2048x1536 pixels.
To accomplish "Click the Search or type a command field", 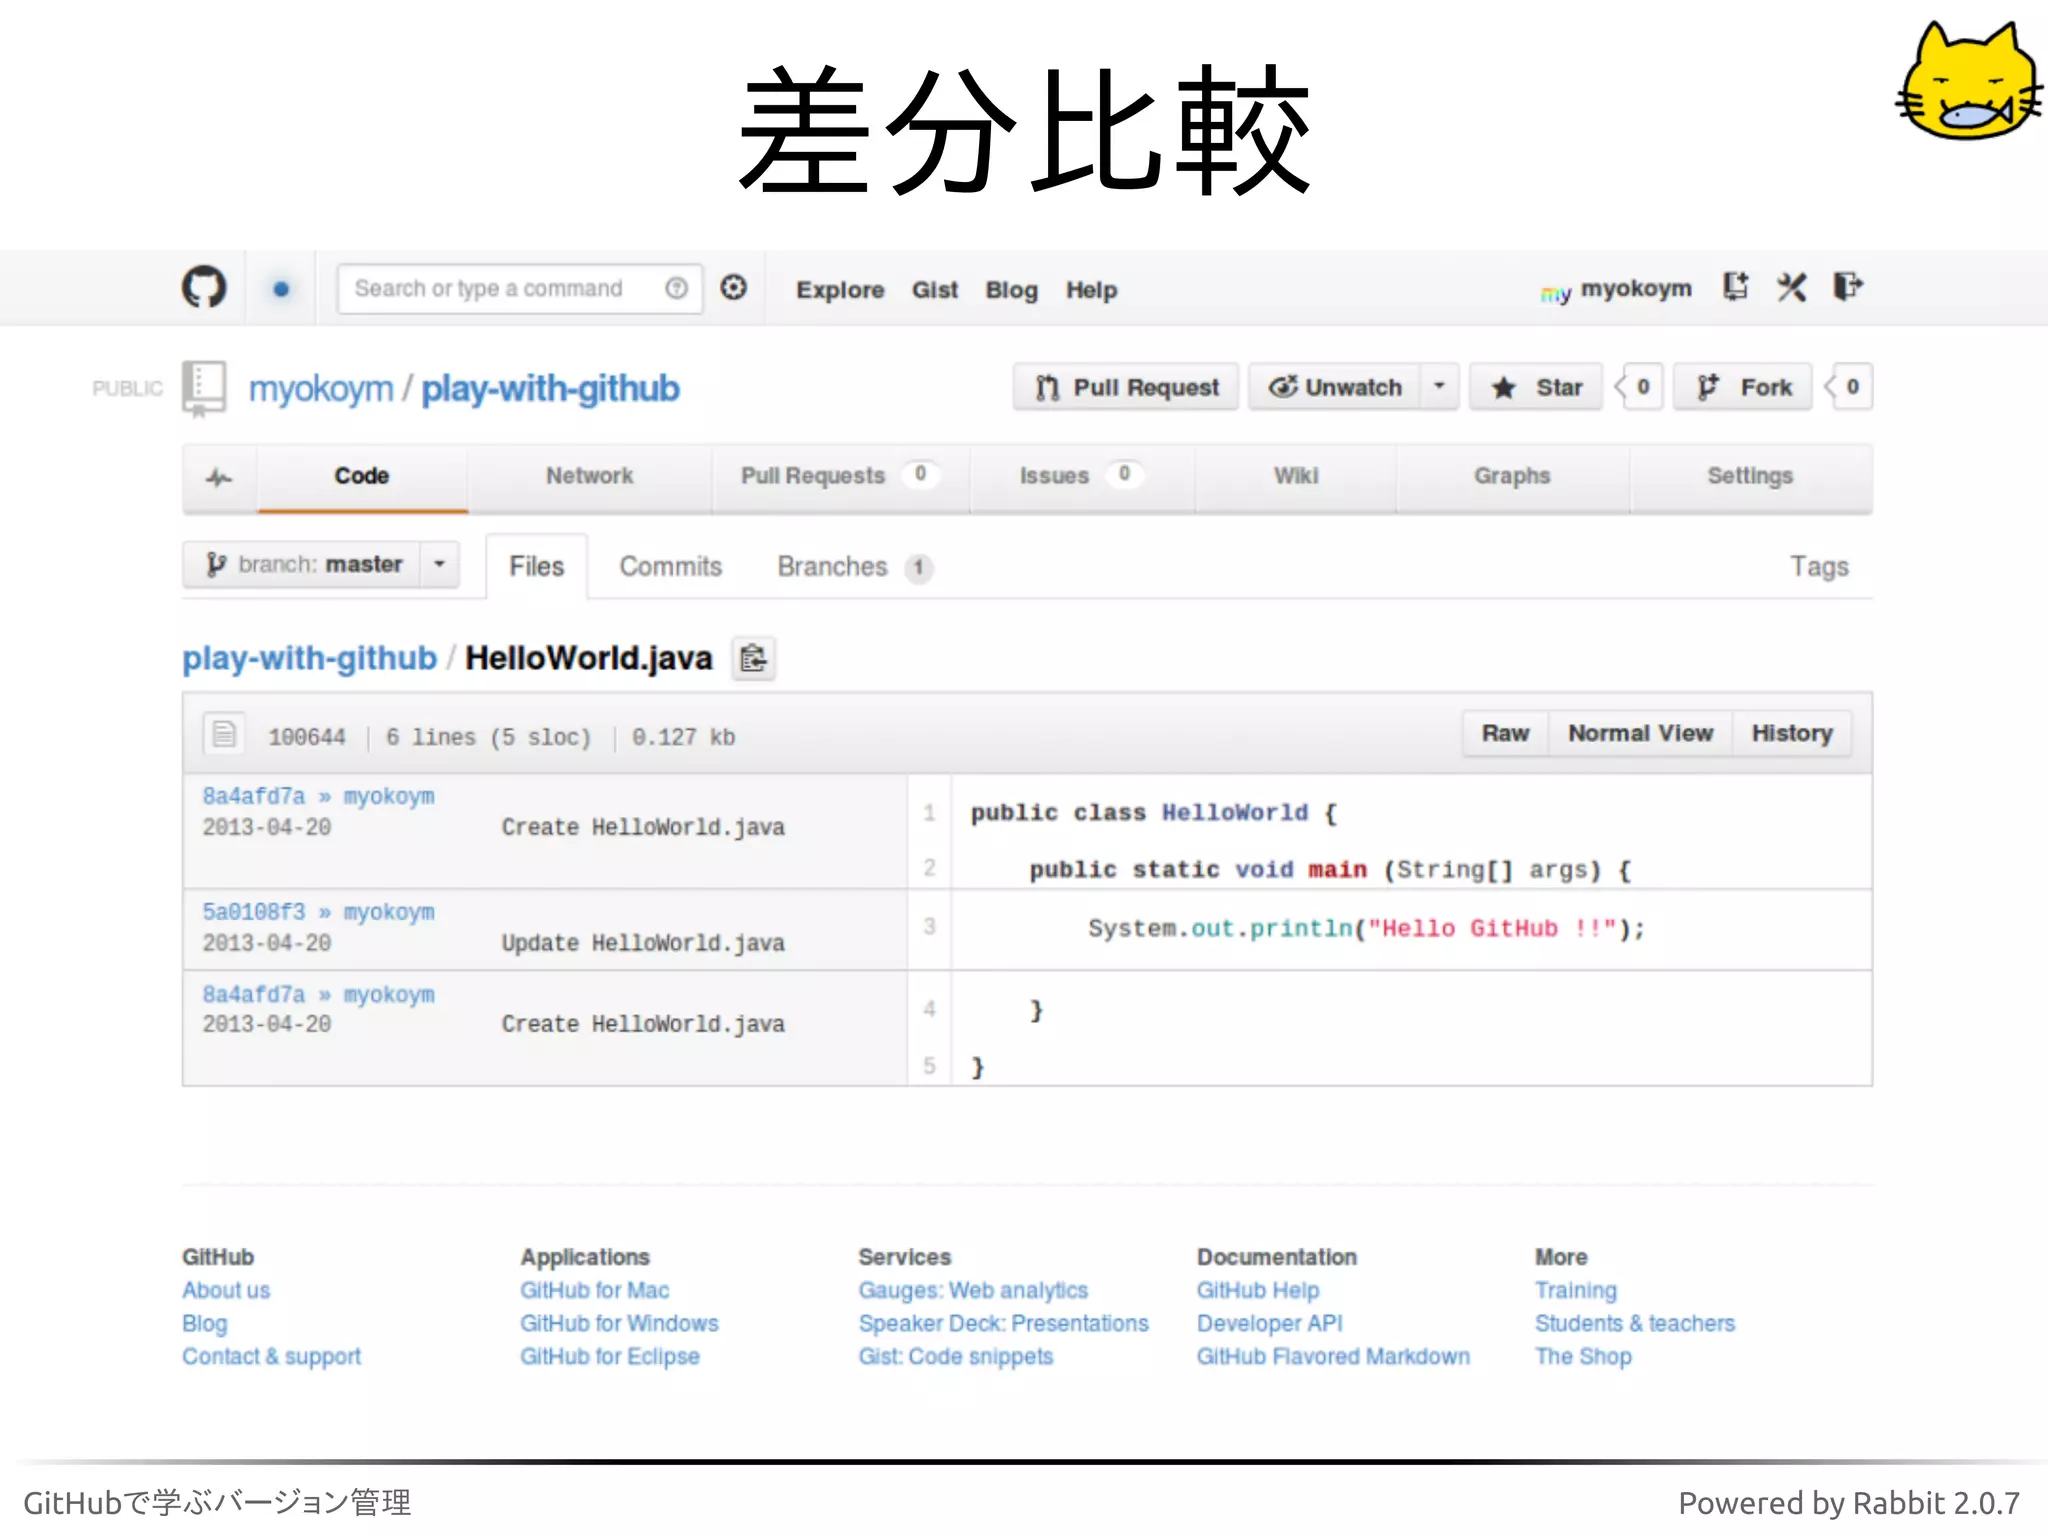I will pos(519,289).
